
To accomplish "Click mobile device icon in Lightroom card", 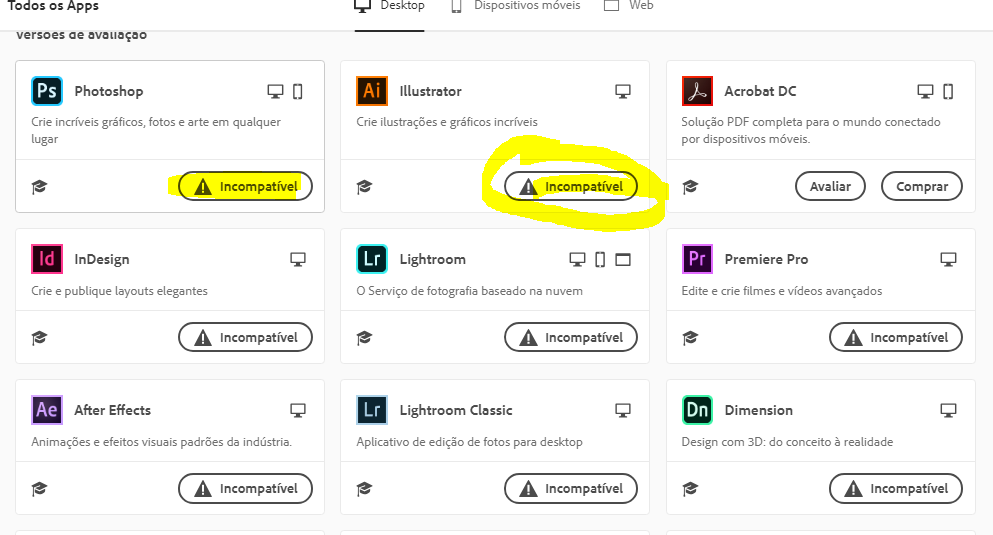I will 600,259.
